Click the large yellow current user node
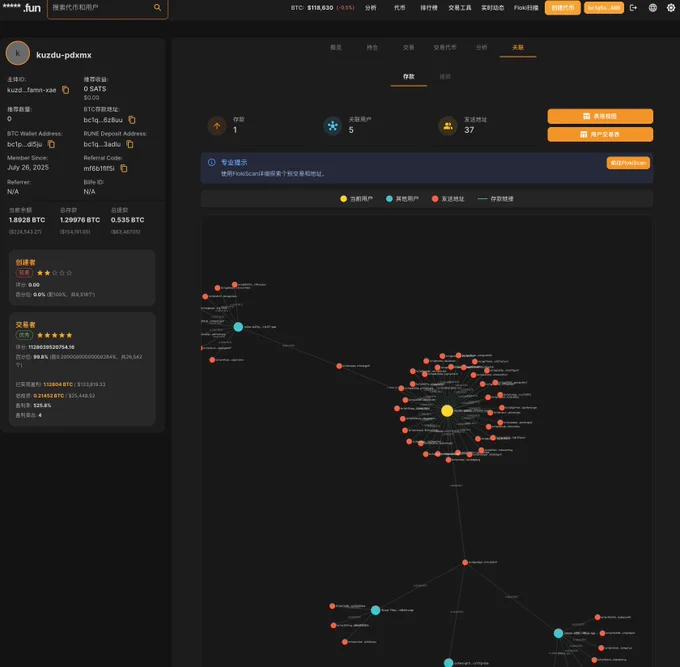 point(447,411)
